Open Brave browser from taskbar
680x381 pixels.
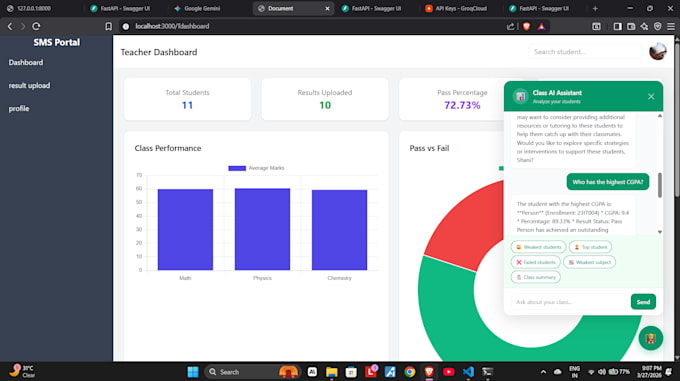tap(429, 372)
